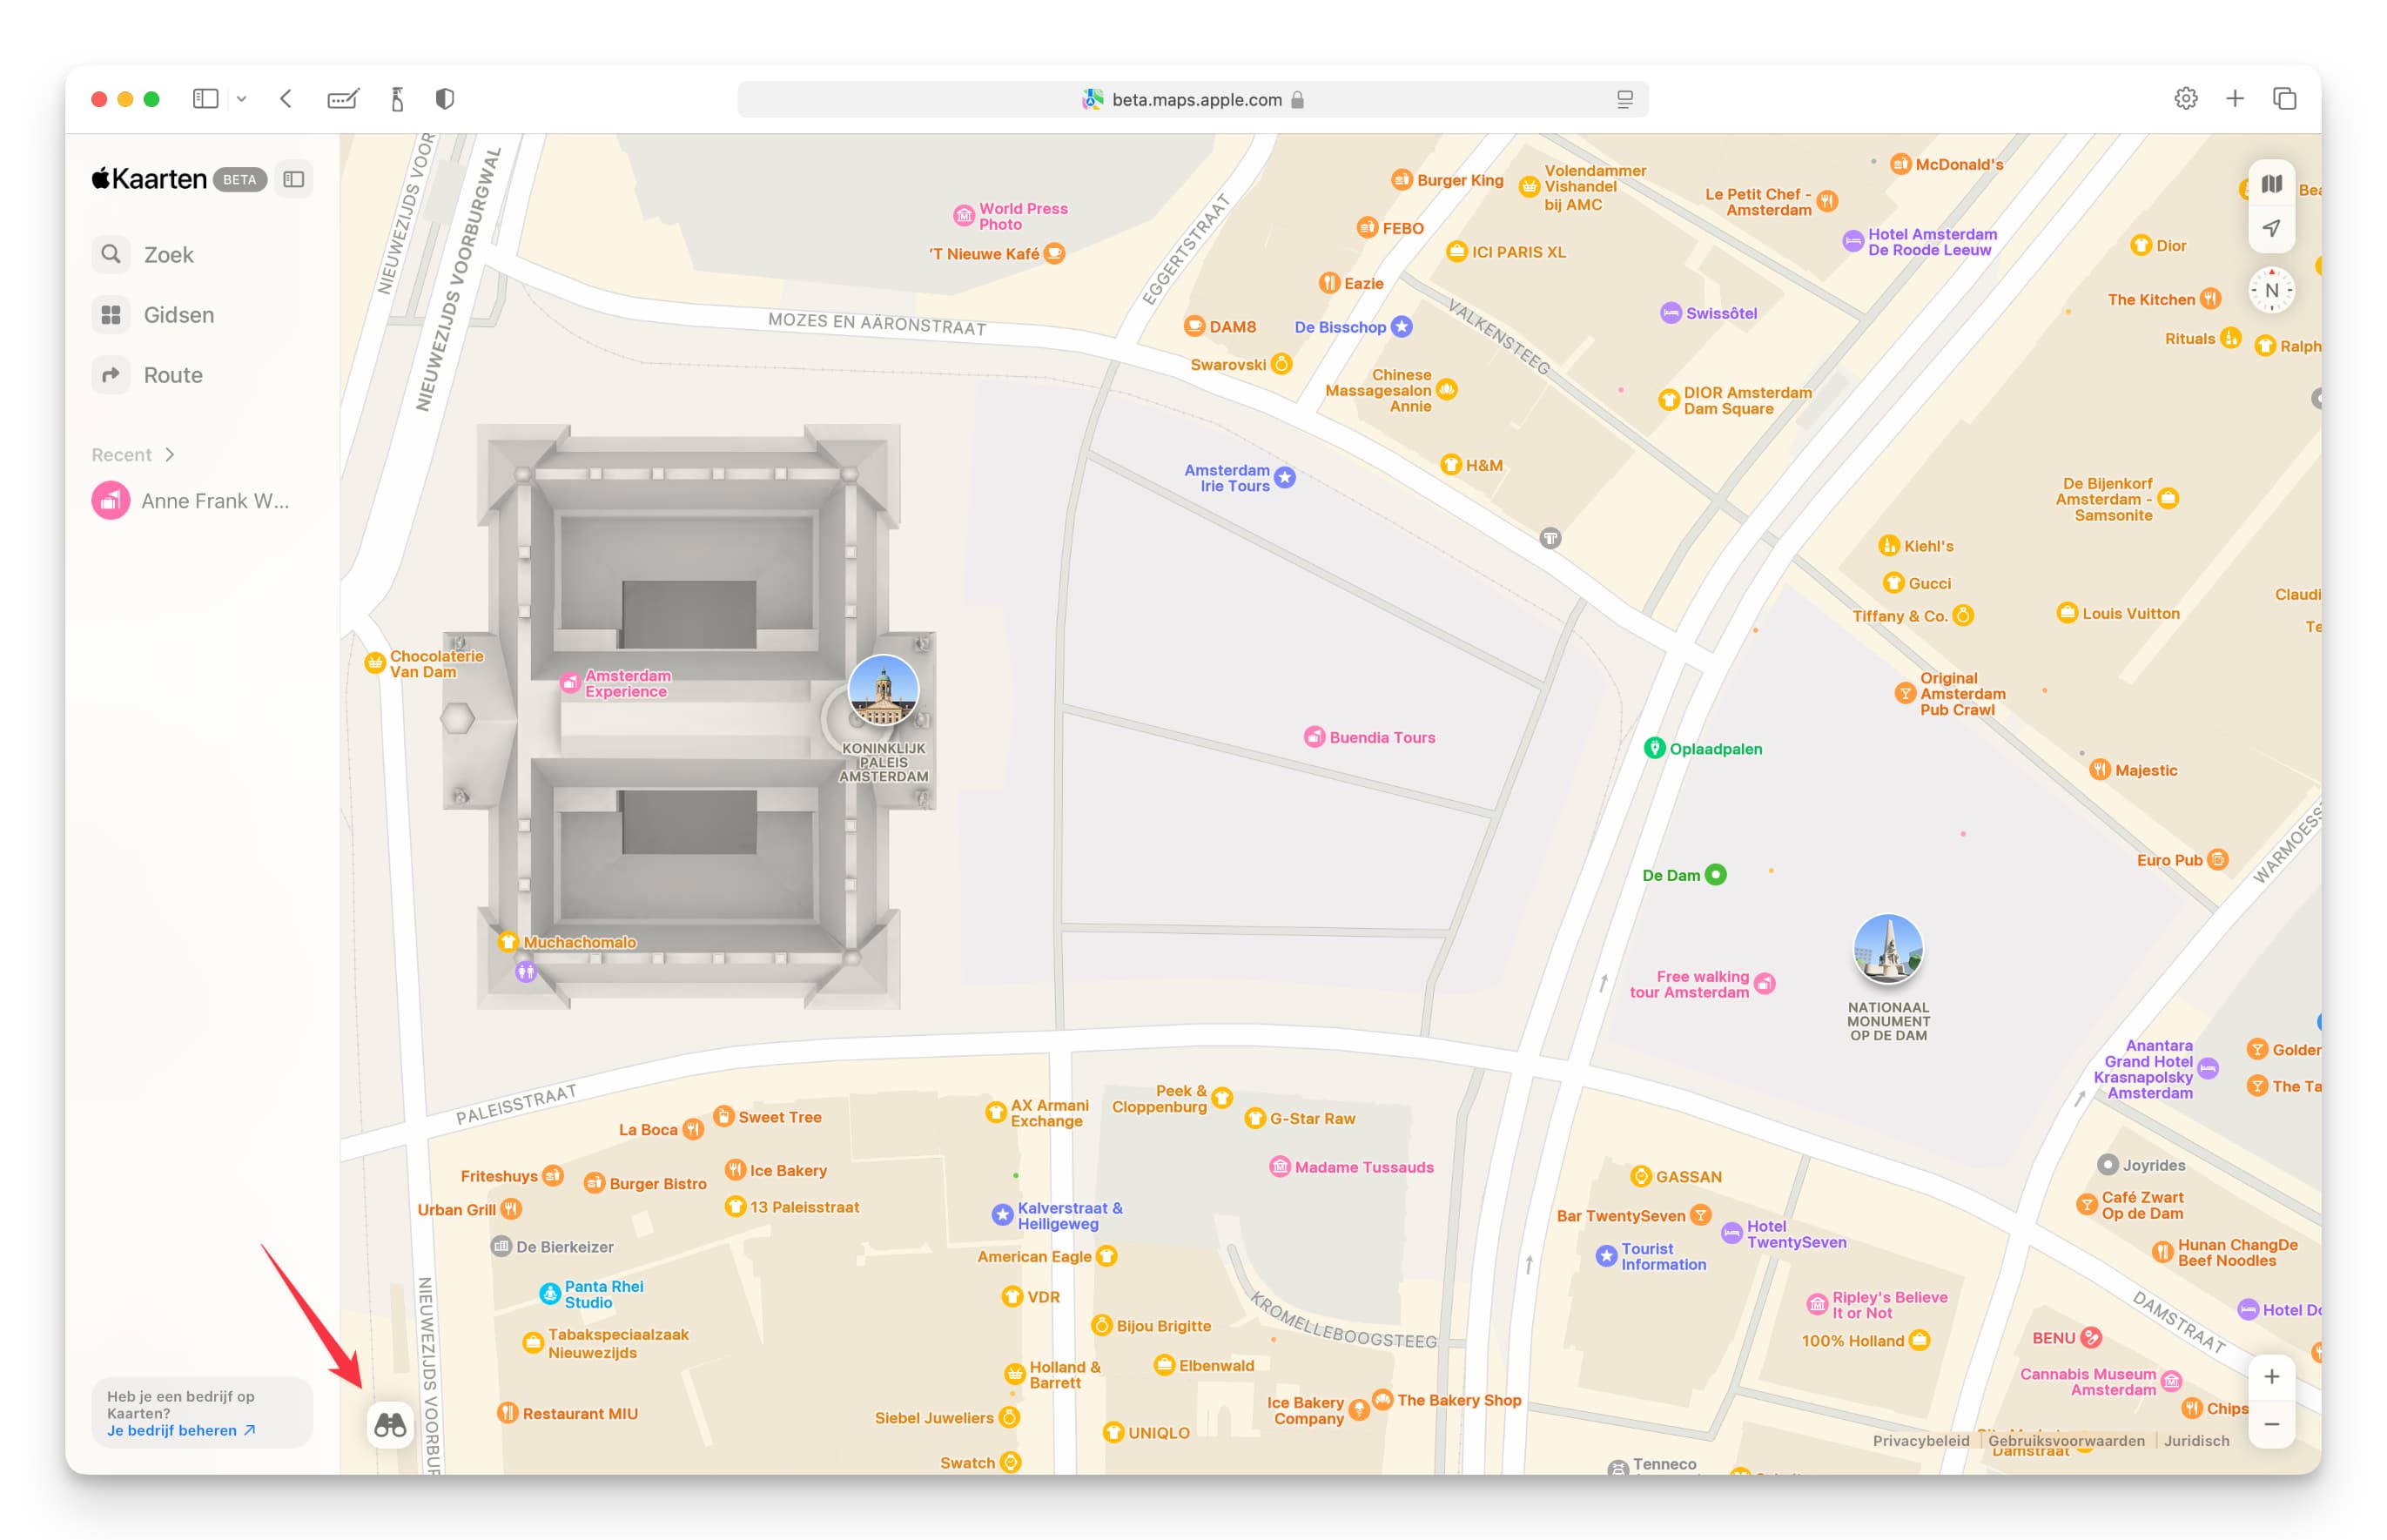Click the Tourist Information pin
This screenshot has width=2387, height=1540.
(1606, 1256)
